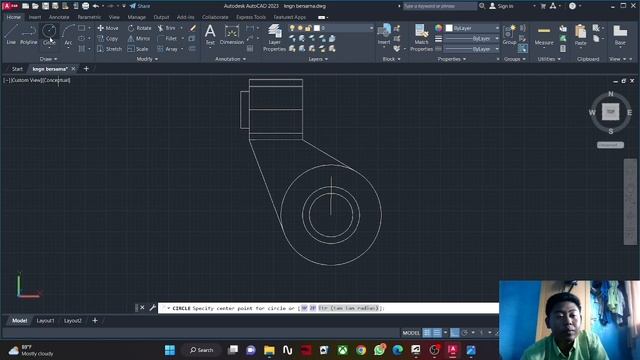Click the Undo arrow in quick access toolbar

96,6
